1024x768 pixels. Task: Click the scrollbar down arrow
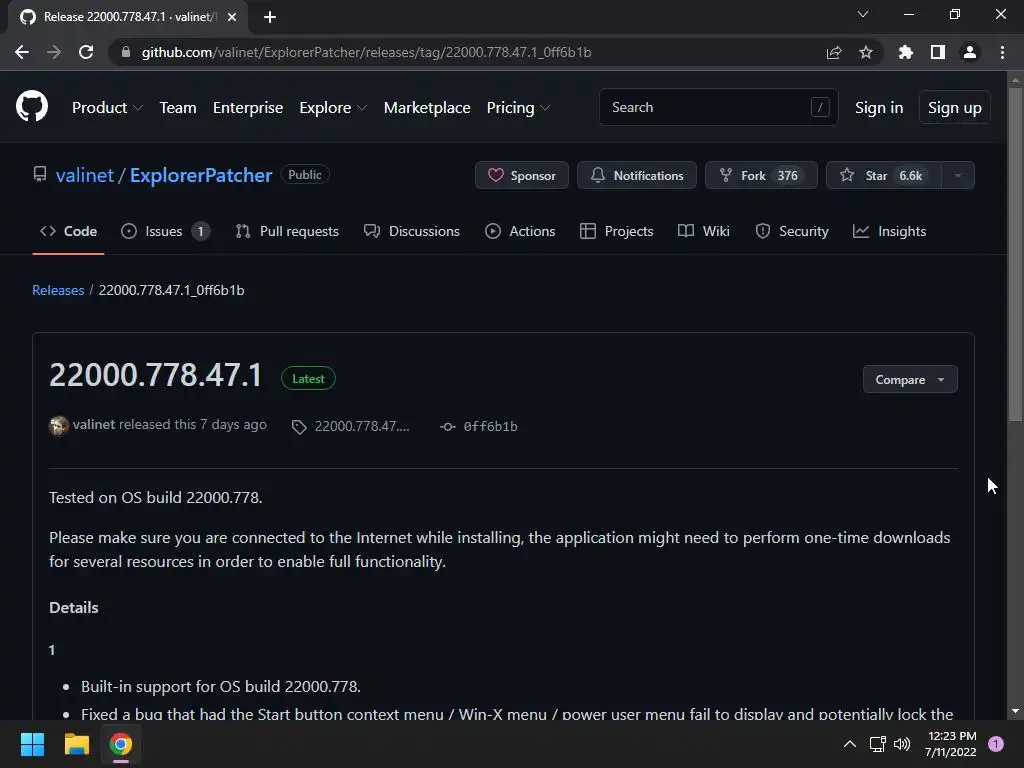tap(1014, 711)
